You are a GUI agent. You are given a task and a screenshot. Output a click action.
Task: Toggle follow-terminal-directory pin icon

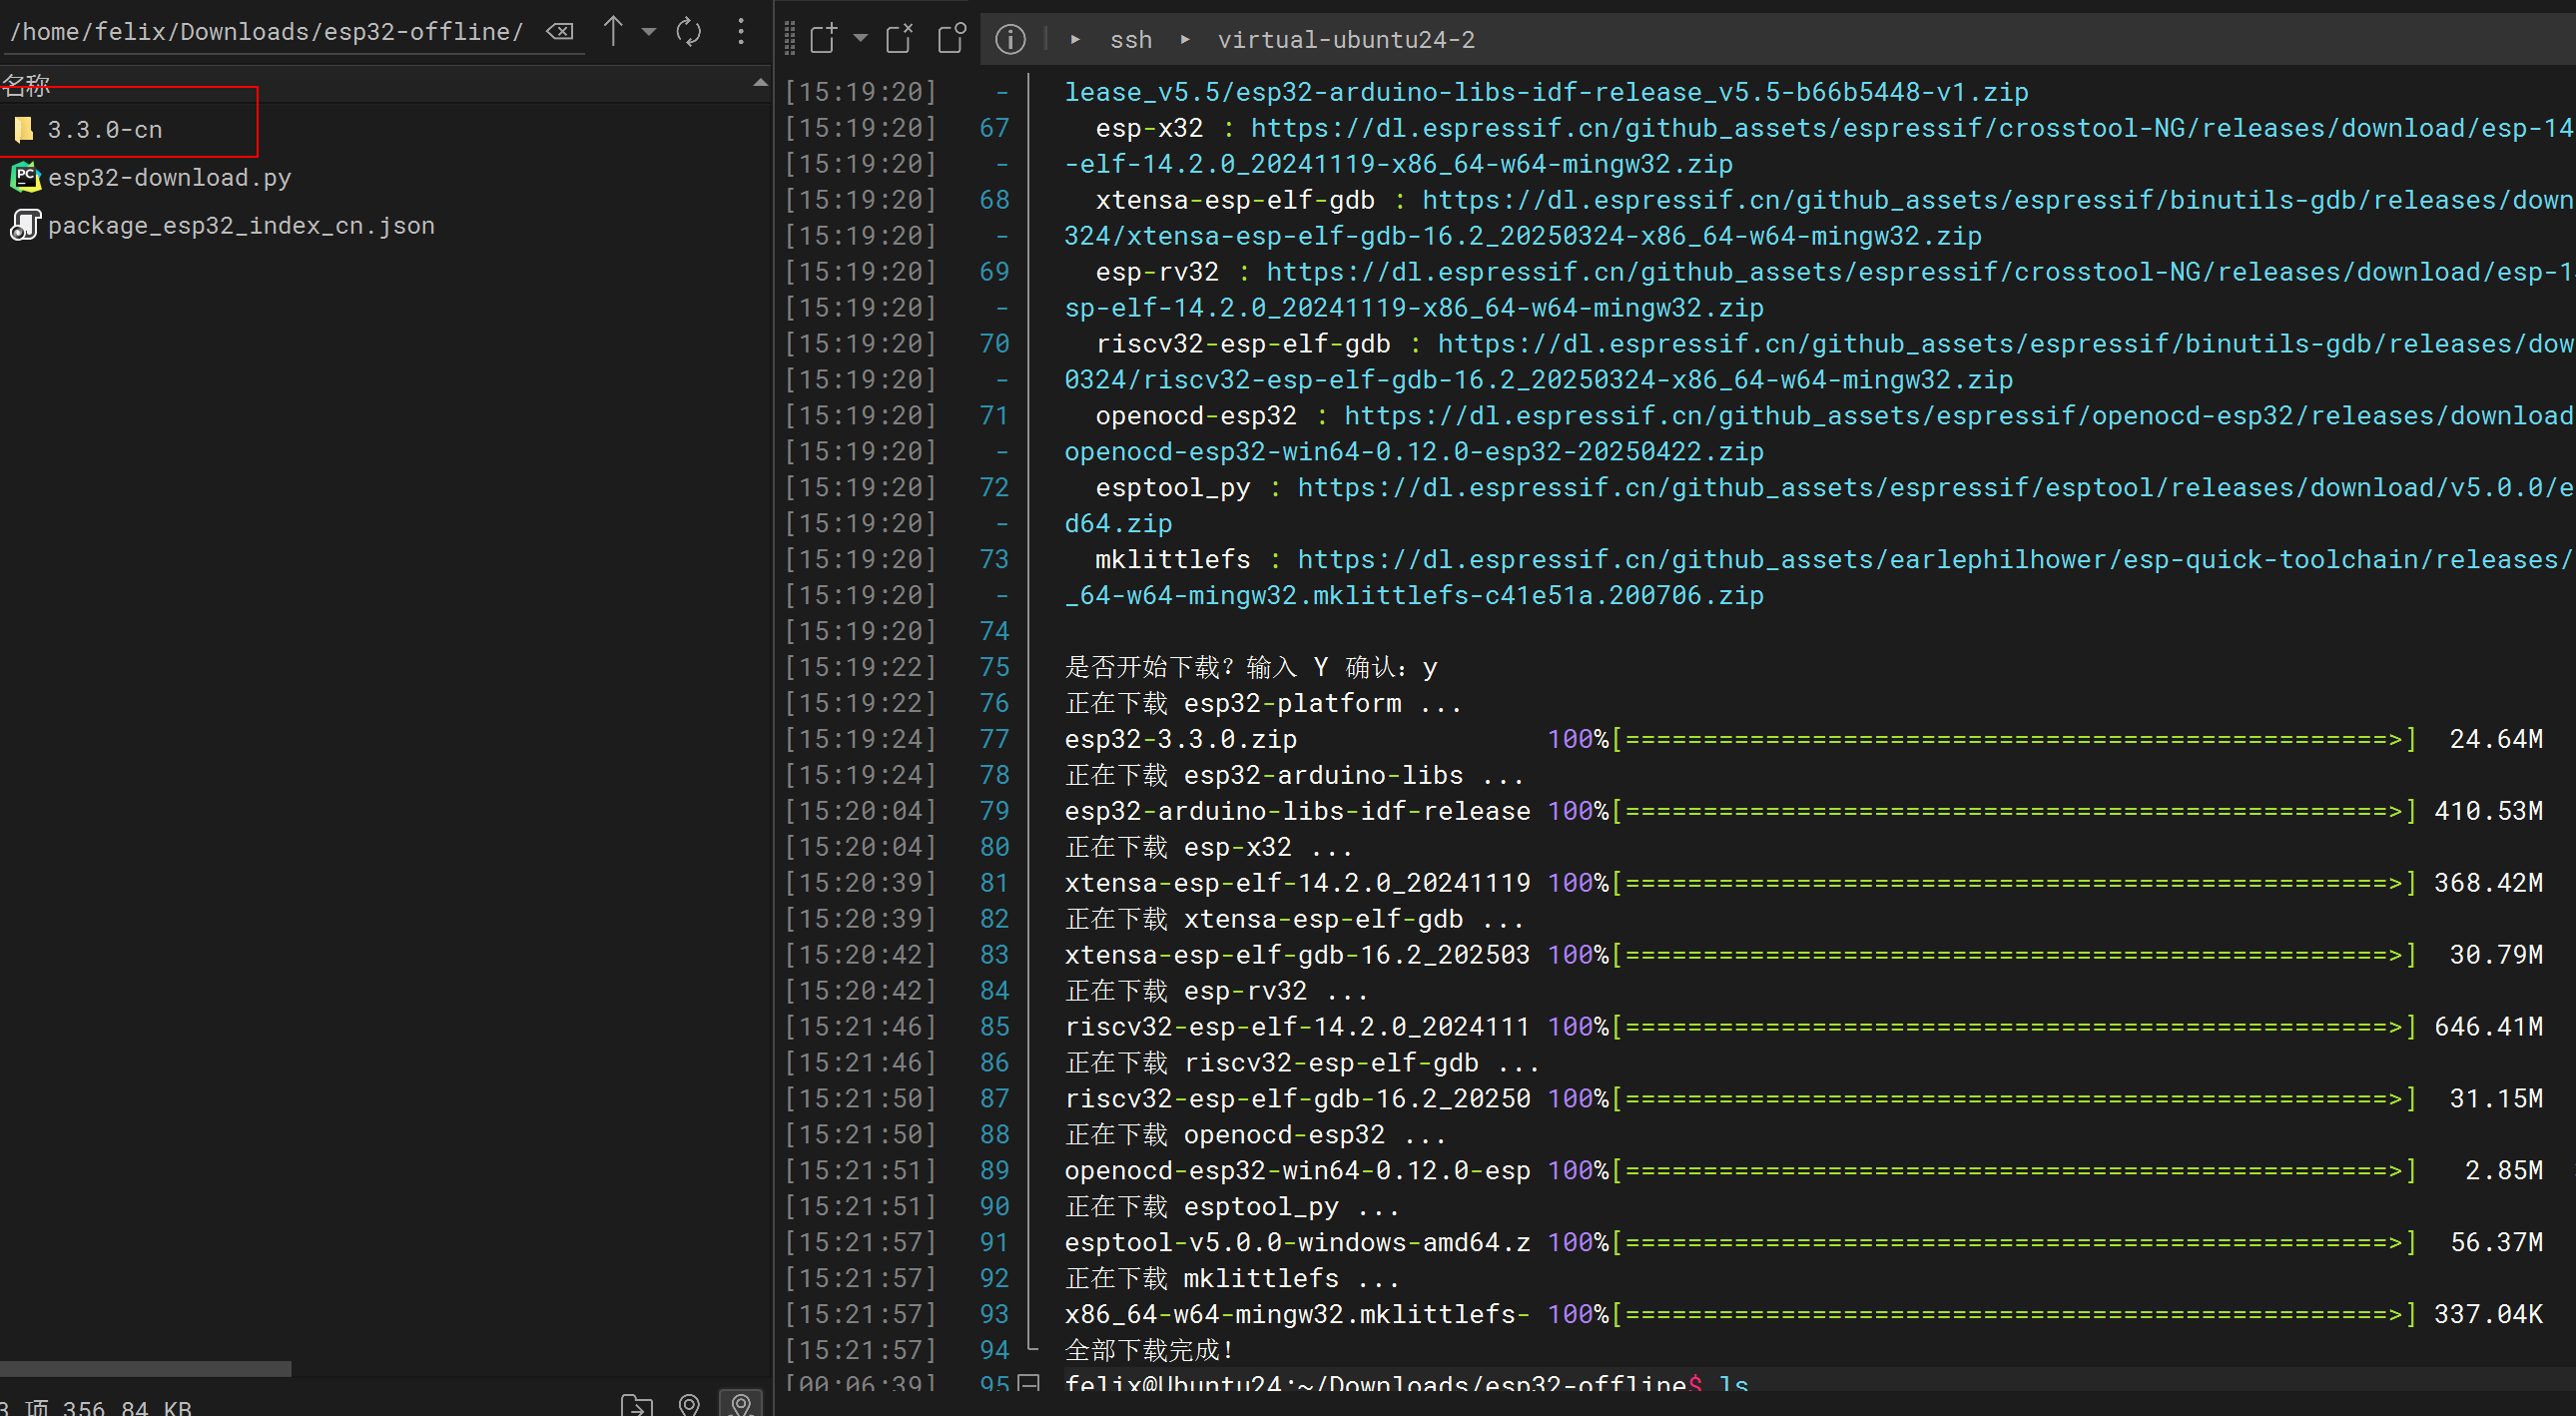point(741,1404)
